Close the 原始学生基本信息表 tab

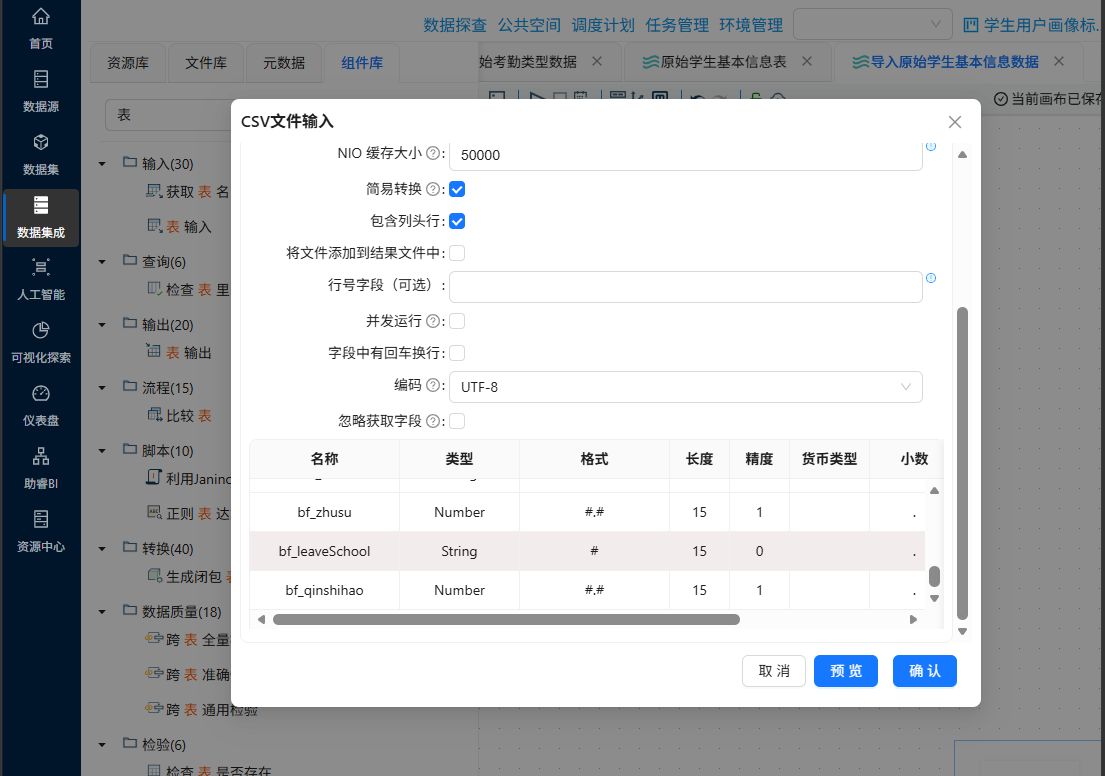[807, 61]
